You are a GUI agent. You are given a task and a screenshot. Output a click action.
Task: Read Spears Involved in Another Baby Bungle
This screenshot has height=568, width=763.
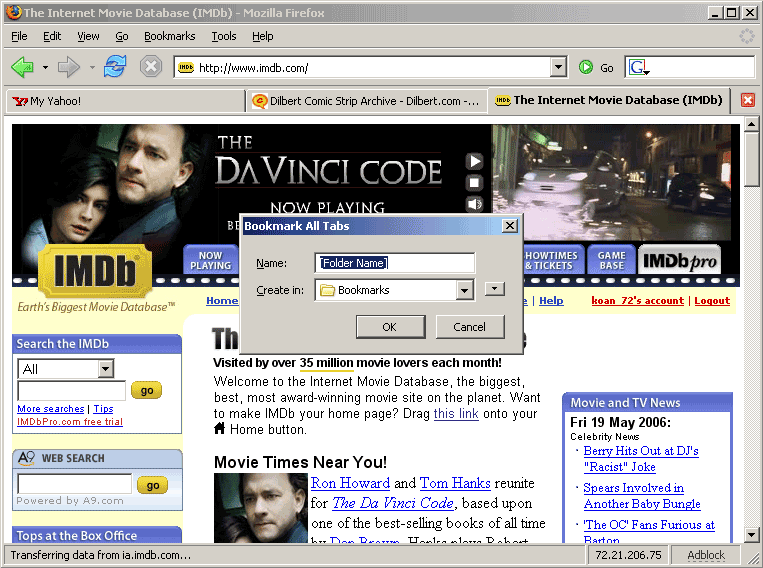pos(642,495)
